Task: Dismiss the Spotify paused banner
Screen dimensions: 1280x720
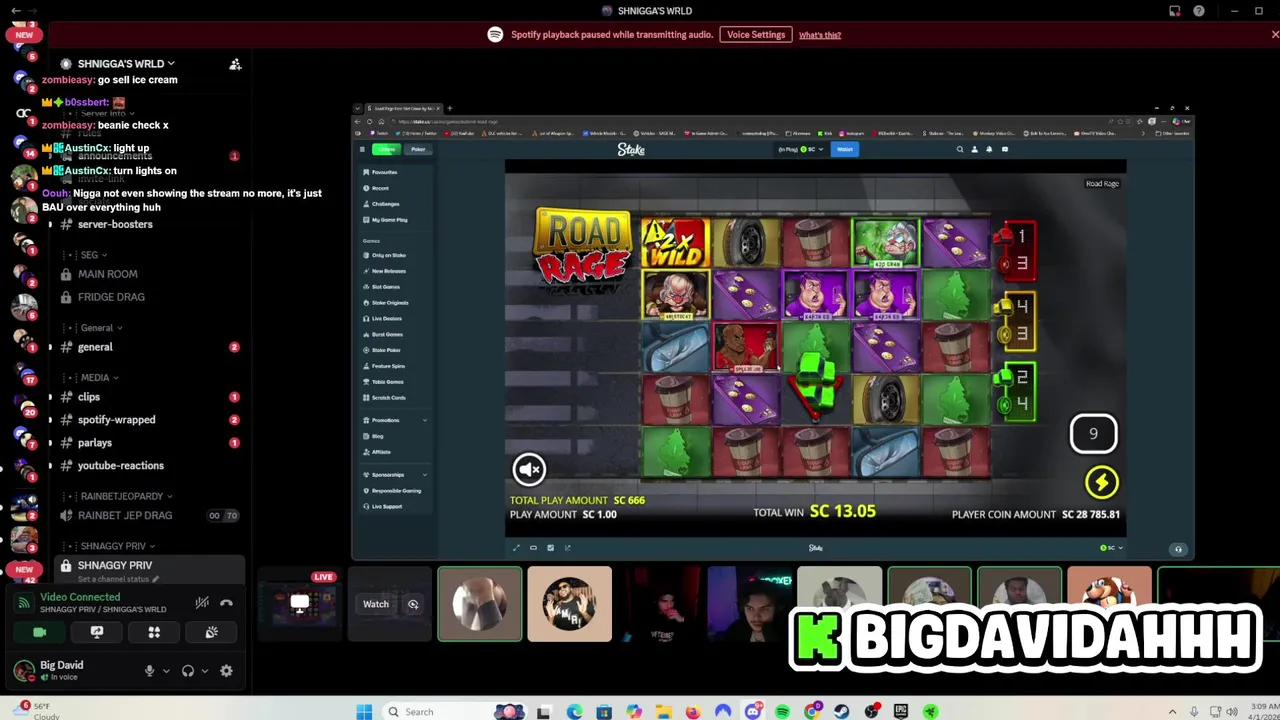Action: coord(1275,34)
